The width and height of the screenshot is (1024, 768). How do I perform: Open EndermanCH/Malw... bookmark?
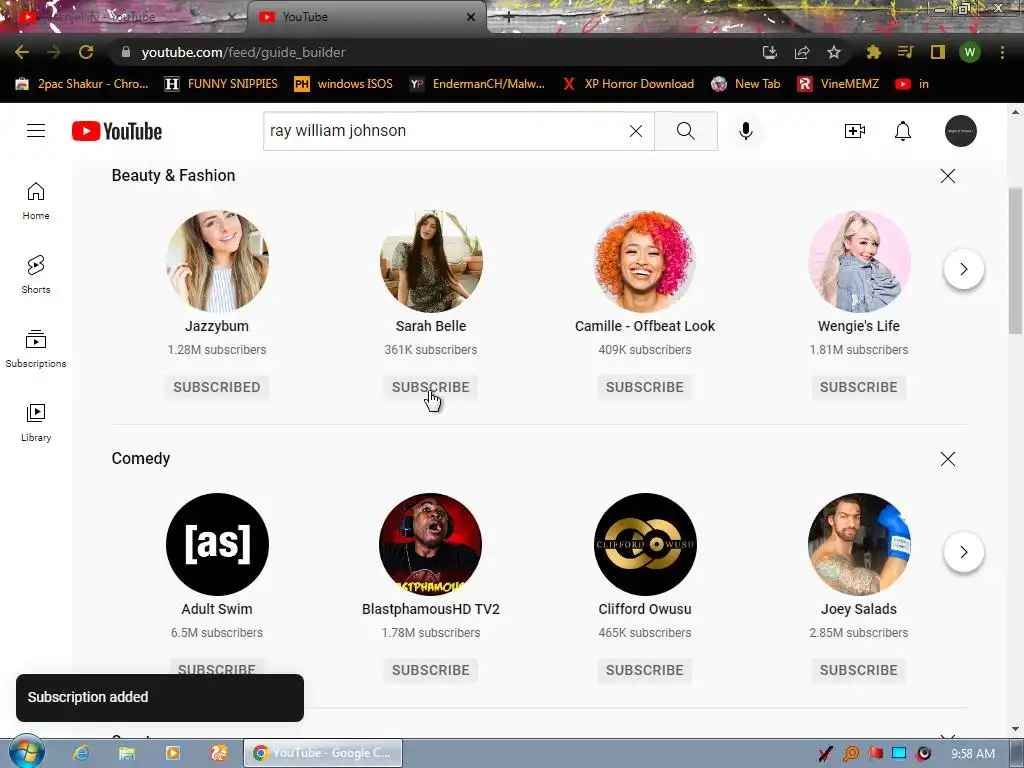click(x=477, y=84)
